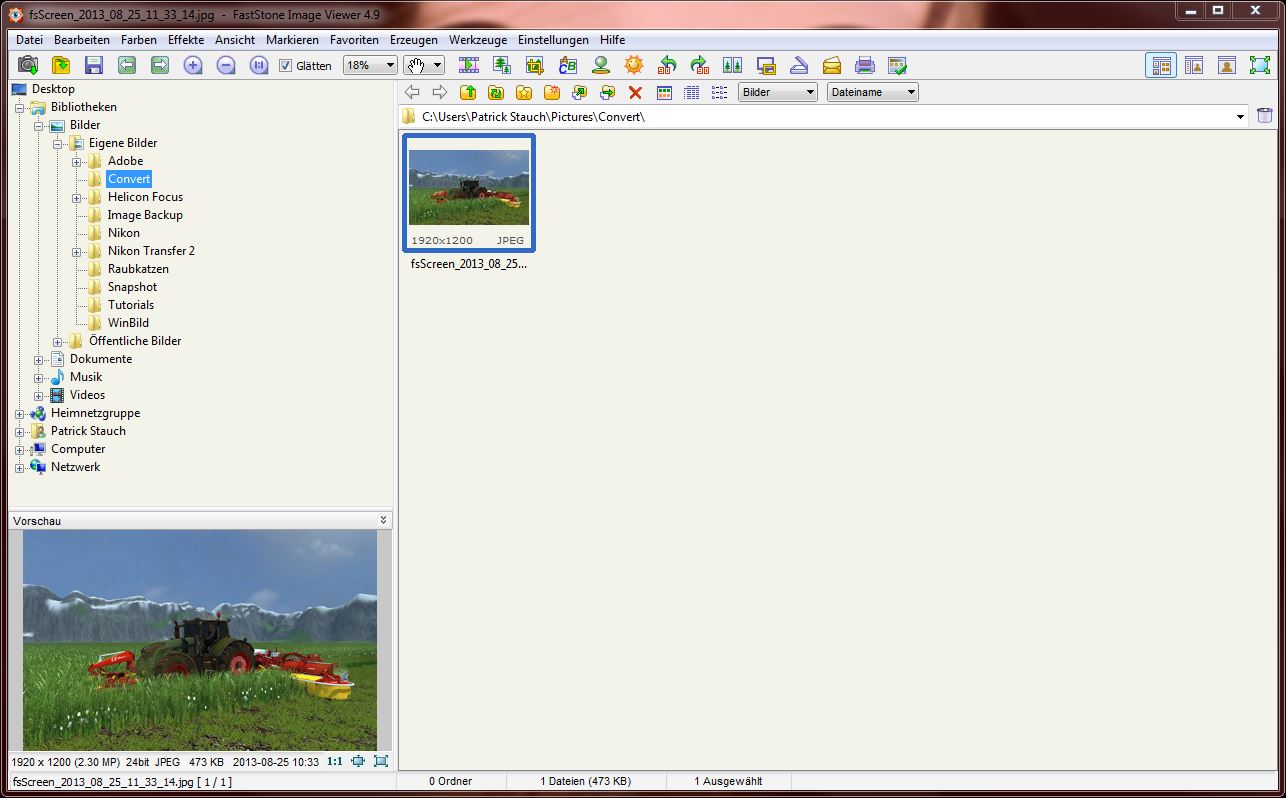
Task: Select the Raubkatzen folder in the tree
Action: click(x=138, y=269)
